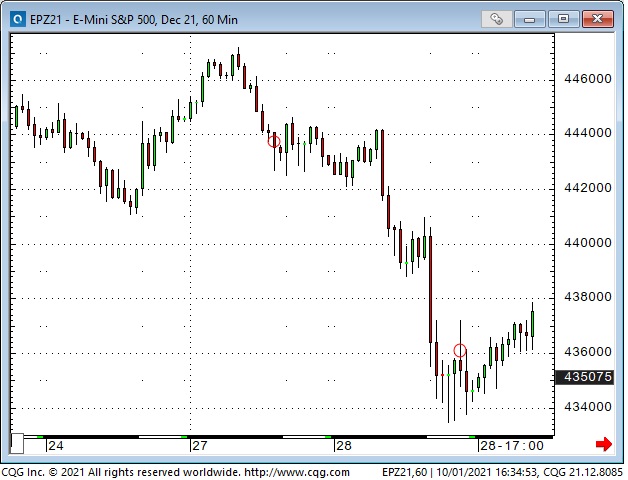Maximize the EPZ21 chart window
628x480 pixels.
[563, 19]
